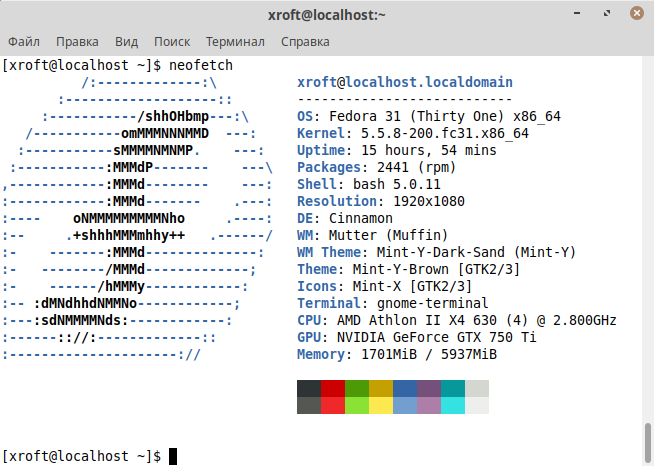Open the Терминал menu
Image resolution: width=654 pixels, height=466 pixels.
235,42
